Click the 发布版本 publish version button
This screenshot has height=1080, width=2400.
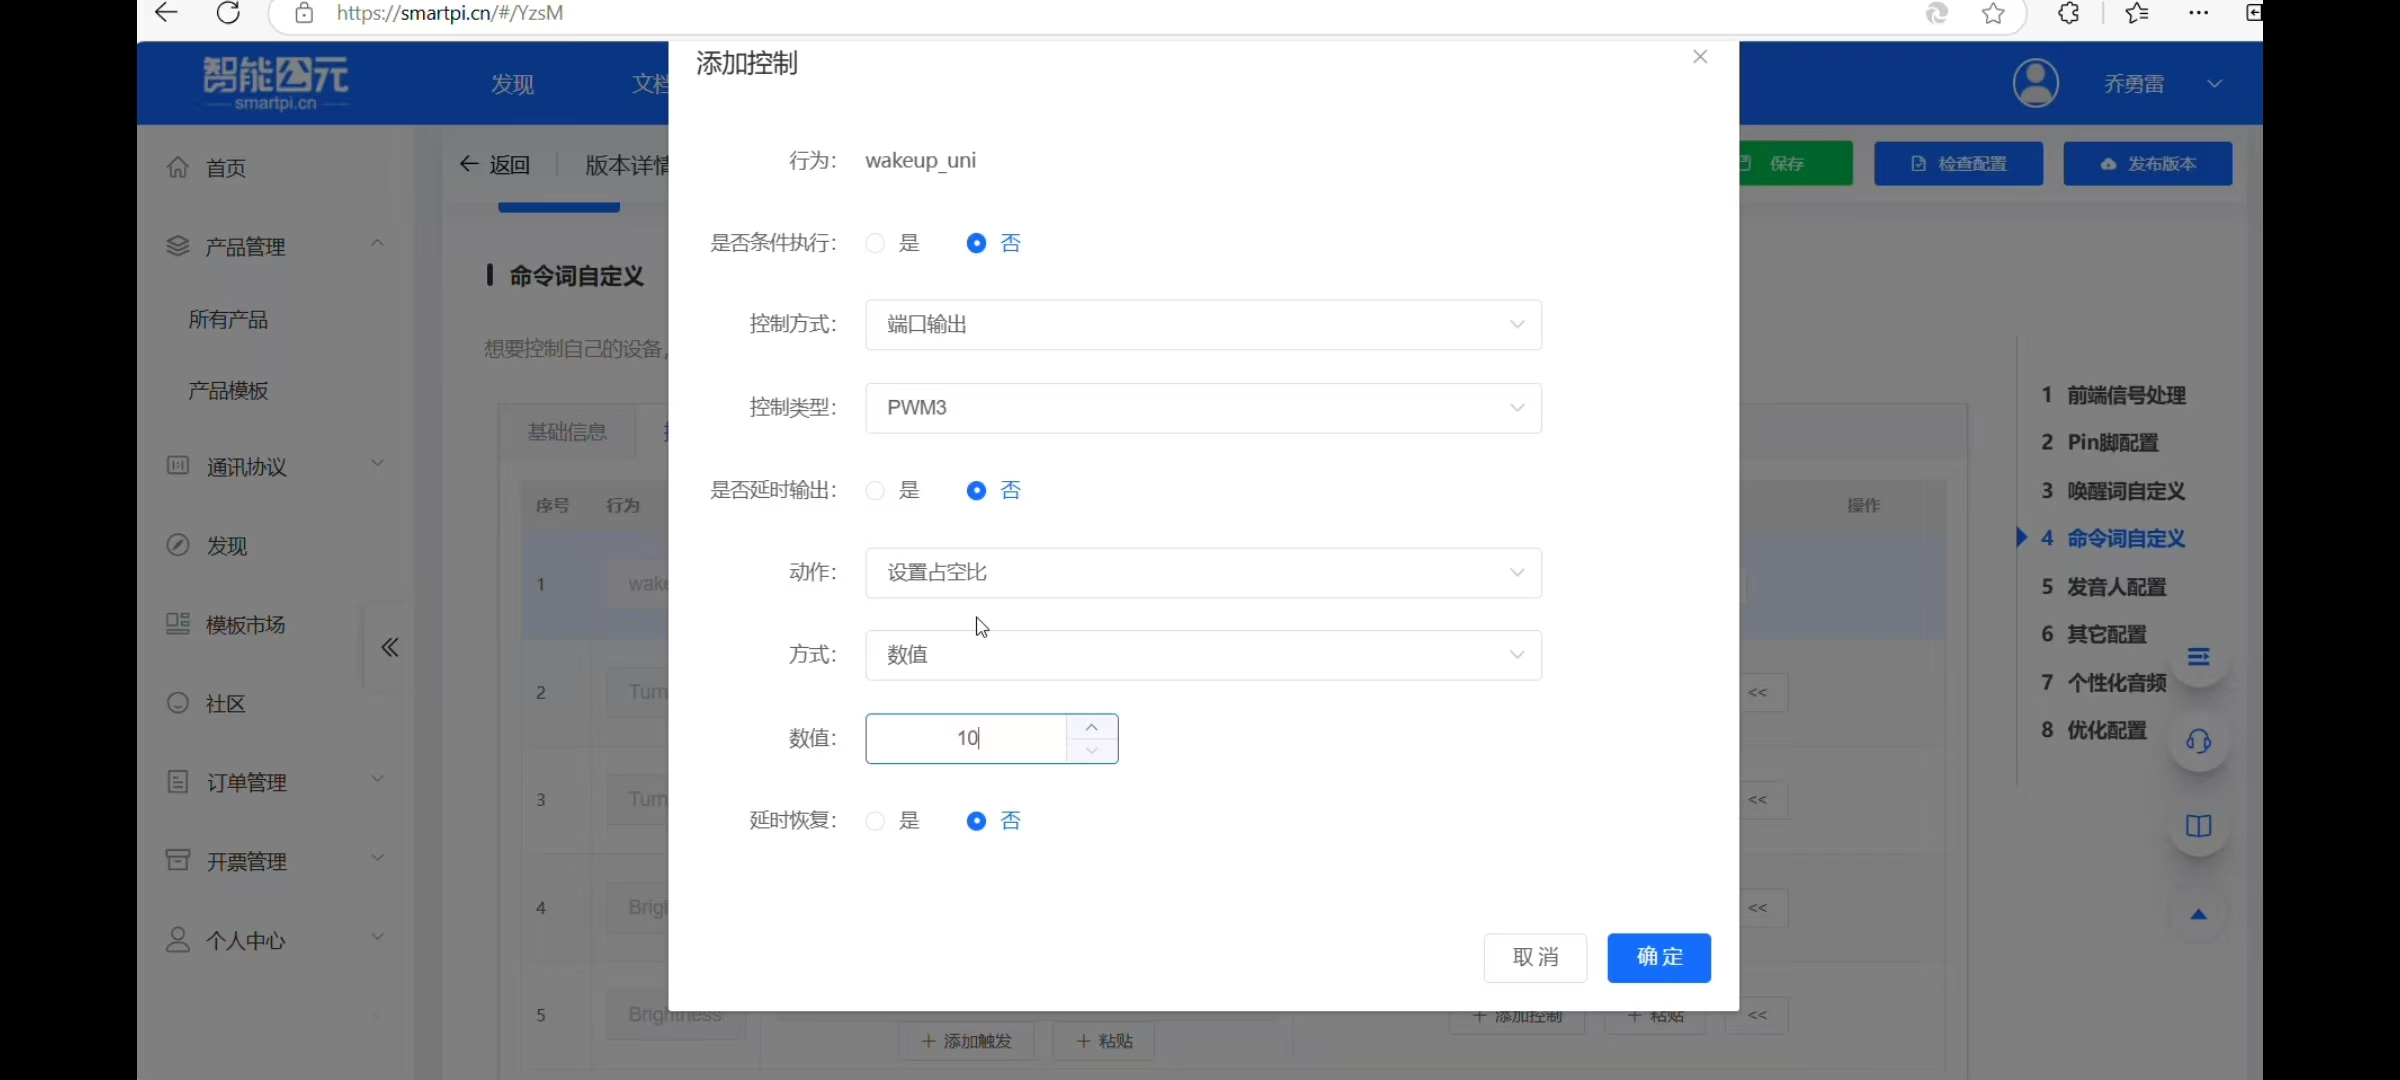pos(2148,163)
